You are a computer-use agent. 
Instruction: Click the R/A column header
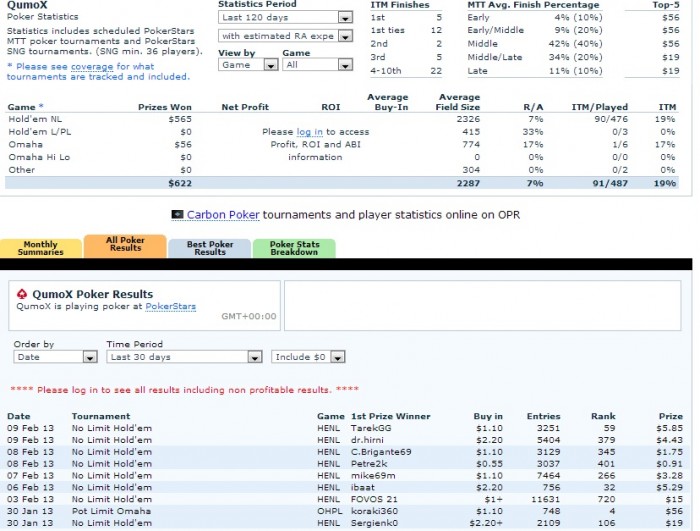coord(533,107)
